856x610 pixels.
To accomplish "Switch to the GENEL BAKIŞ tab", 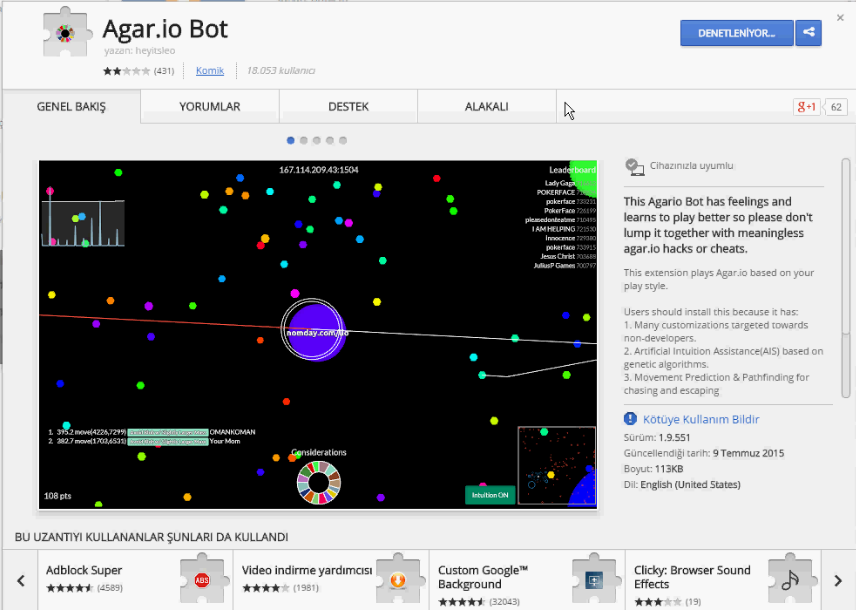I will (x=72, y=106).
